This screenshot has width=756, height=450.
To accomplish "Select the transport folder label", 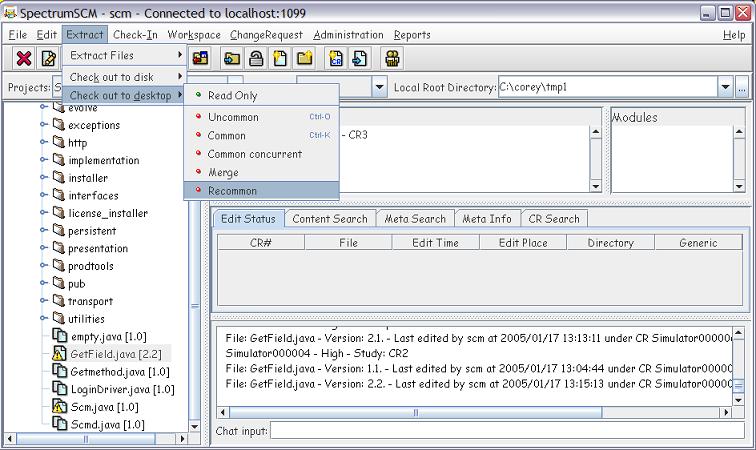I will click(x=90, y=301).
